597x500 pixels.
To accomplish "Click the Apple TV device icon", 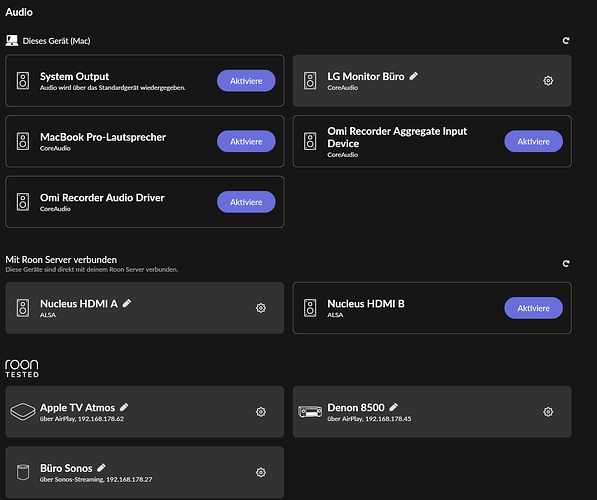I will [x=22, y=412].
